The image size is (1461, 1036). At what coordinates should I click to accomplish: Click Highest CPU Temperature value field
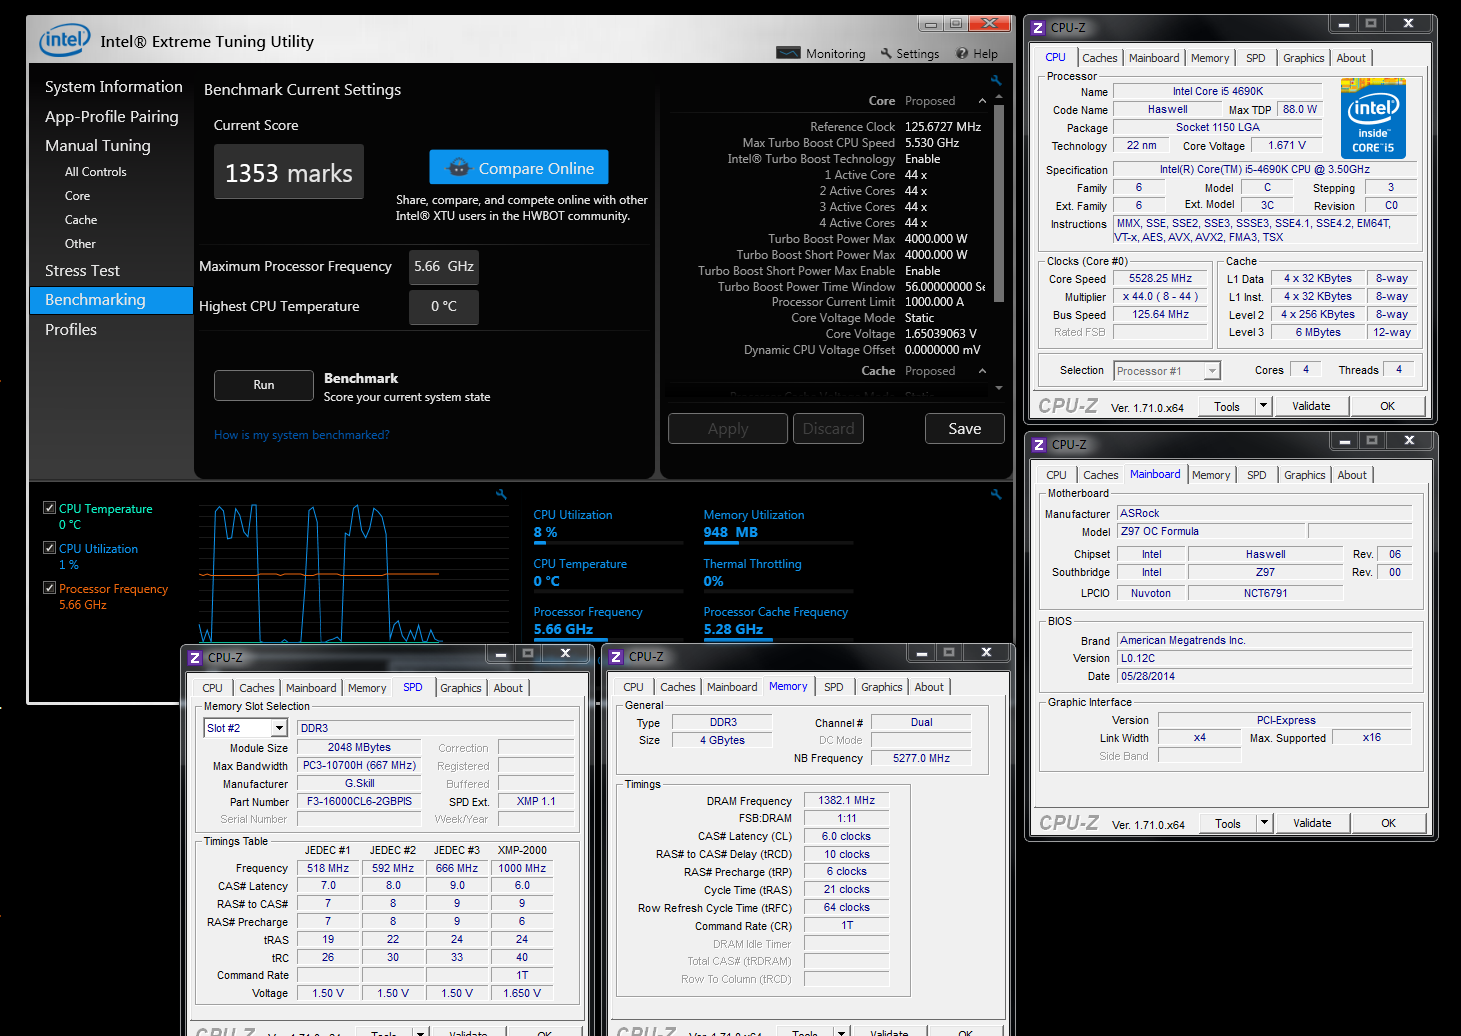point(444,307)
